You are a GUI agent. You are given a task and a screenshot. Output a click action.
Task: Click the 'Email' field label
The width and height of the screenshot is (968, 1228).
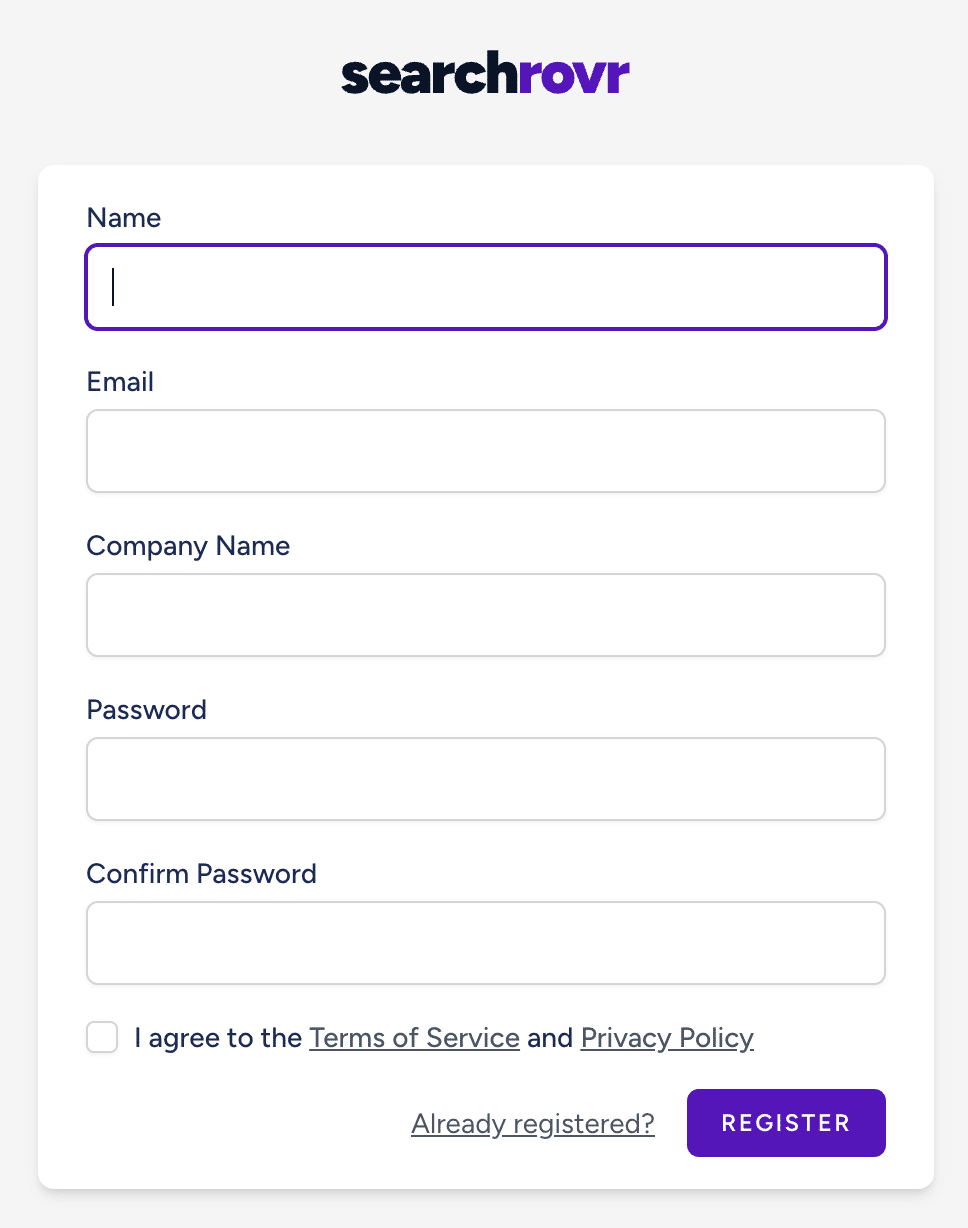pyautogui.click(x=120, y=382)
